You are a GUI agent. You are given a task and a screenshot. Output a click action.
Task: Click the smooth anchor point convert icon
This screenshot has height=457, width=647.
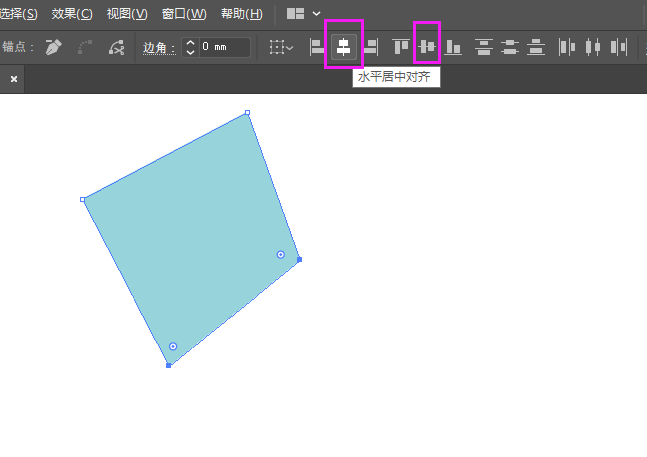[85, 47]
